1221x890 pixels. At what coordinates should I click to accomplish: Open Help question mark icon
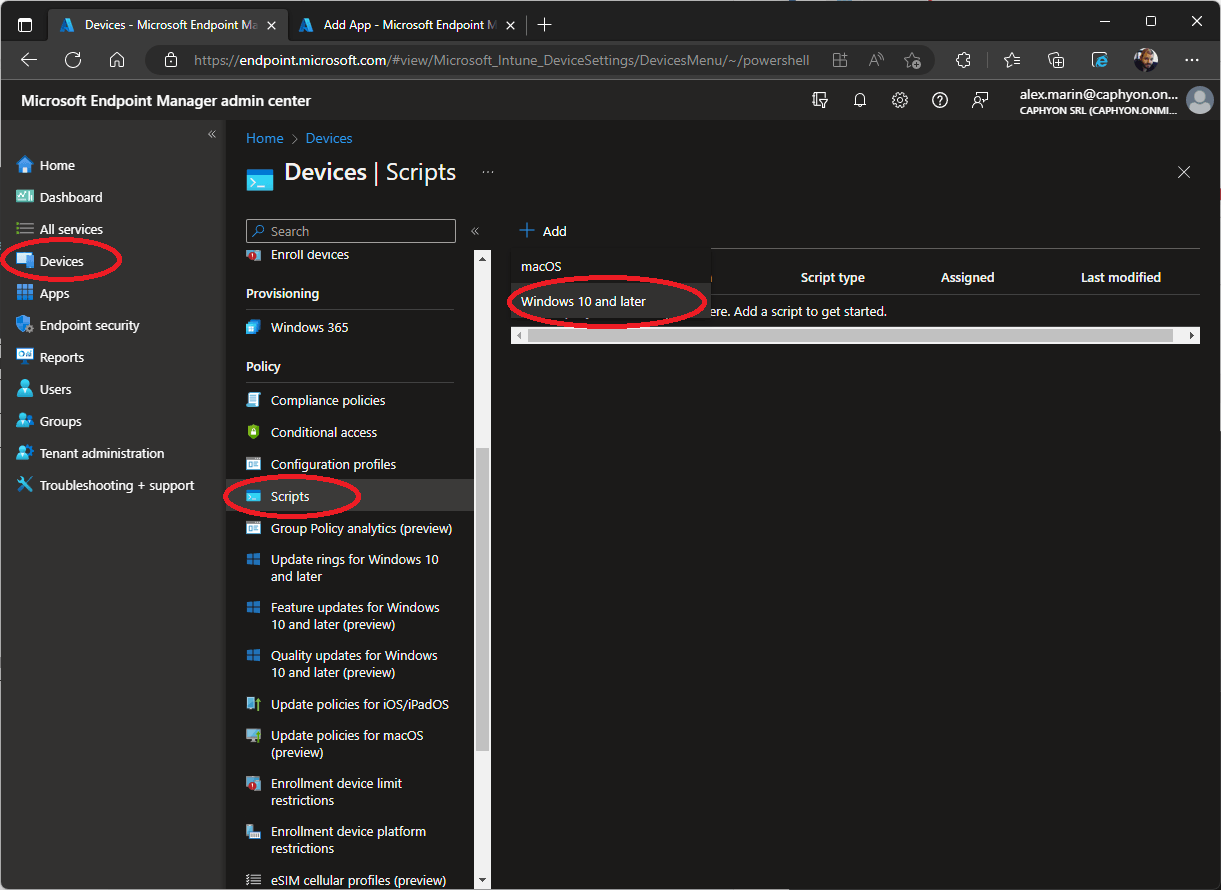pyautogui.click(x=940, y=100)
